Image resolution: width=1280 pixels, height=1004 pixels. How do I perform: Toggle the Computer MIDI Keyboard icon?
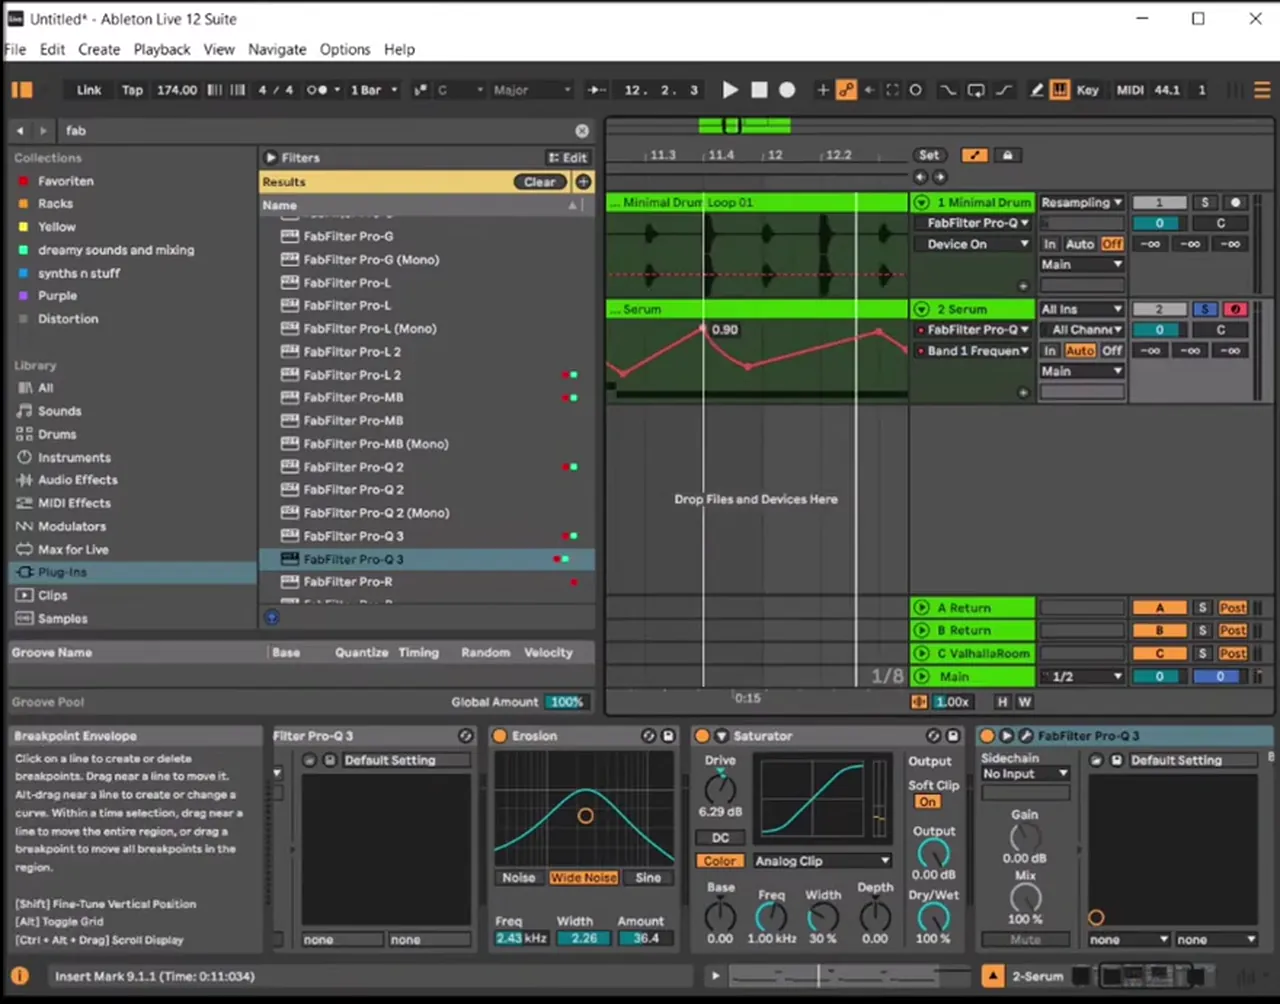(1060, 90)
